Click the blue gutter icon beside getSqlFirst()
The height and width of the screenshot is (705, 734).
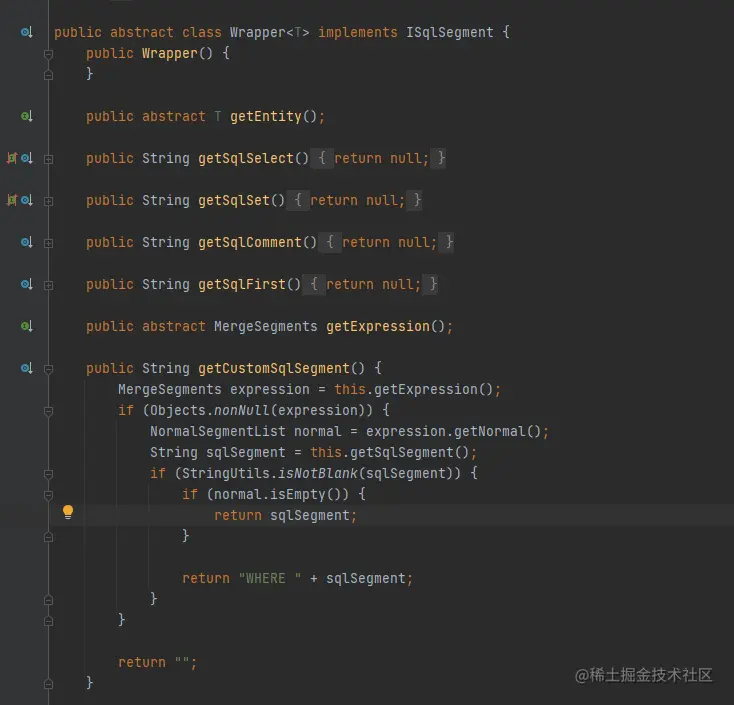[27, 284]
